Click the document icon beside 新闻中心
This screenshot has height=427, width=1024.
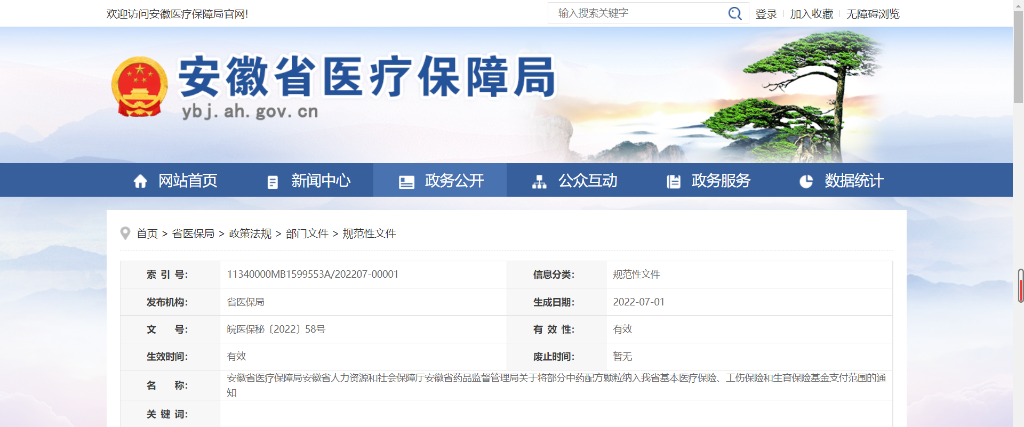273,181
